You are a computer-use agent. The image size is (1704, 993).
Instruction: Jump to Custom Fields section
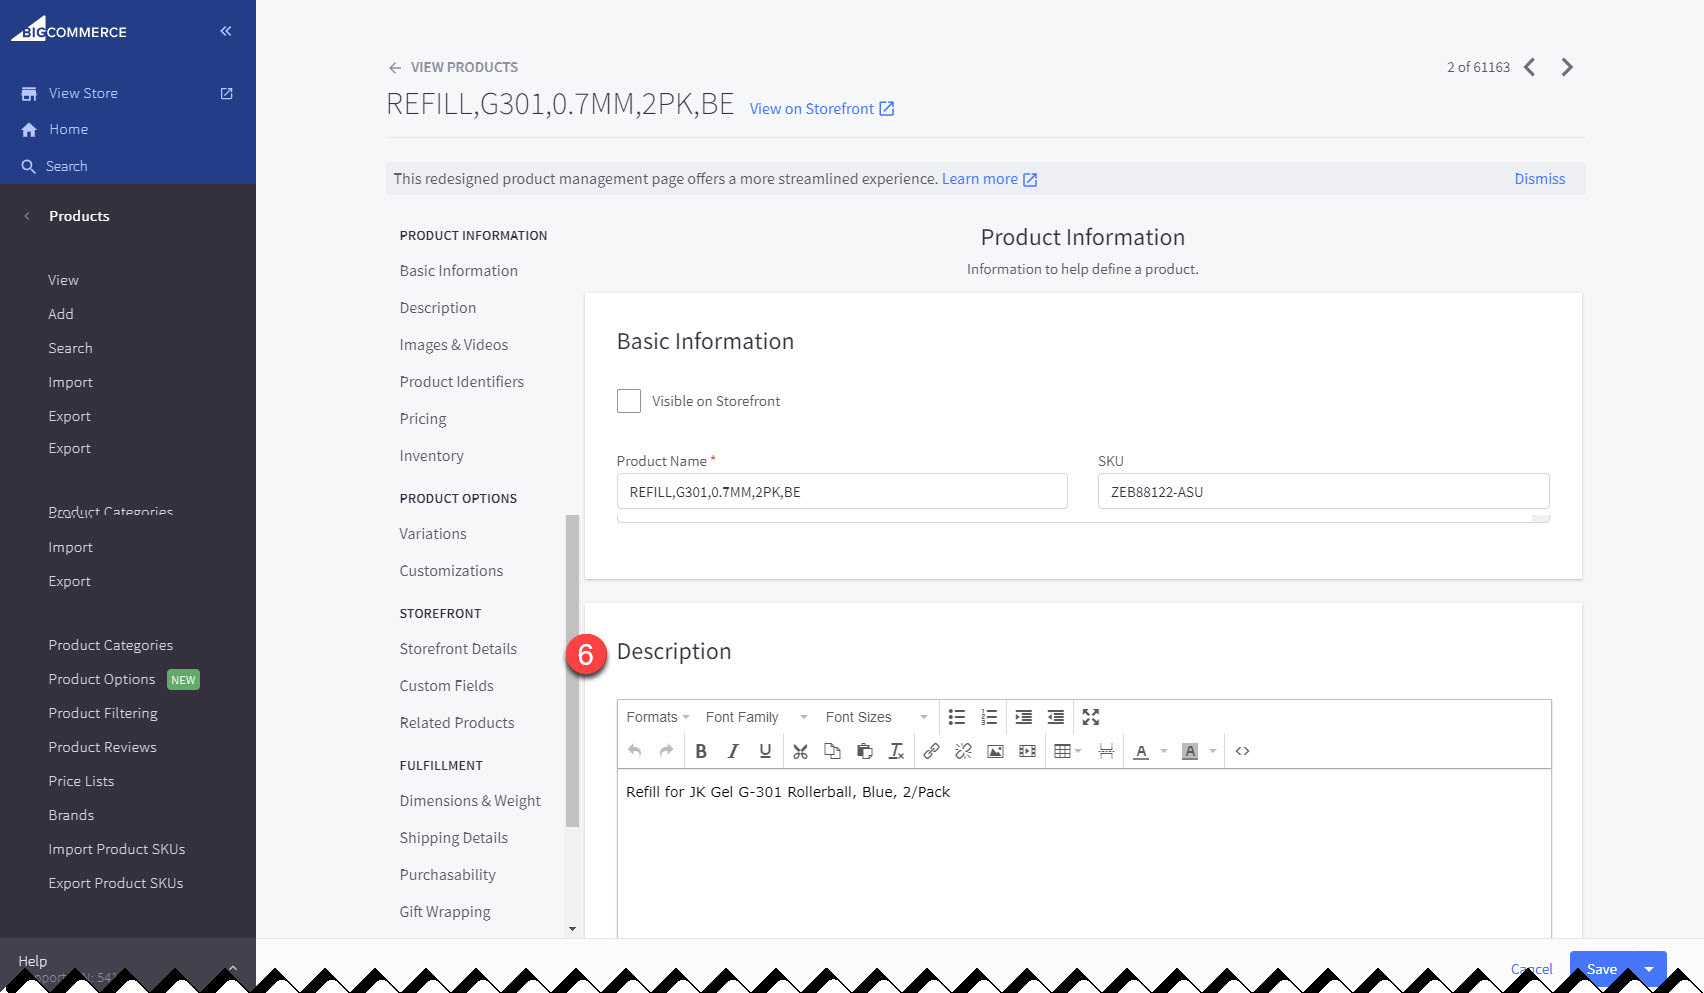(446, 686)
